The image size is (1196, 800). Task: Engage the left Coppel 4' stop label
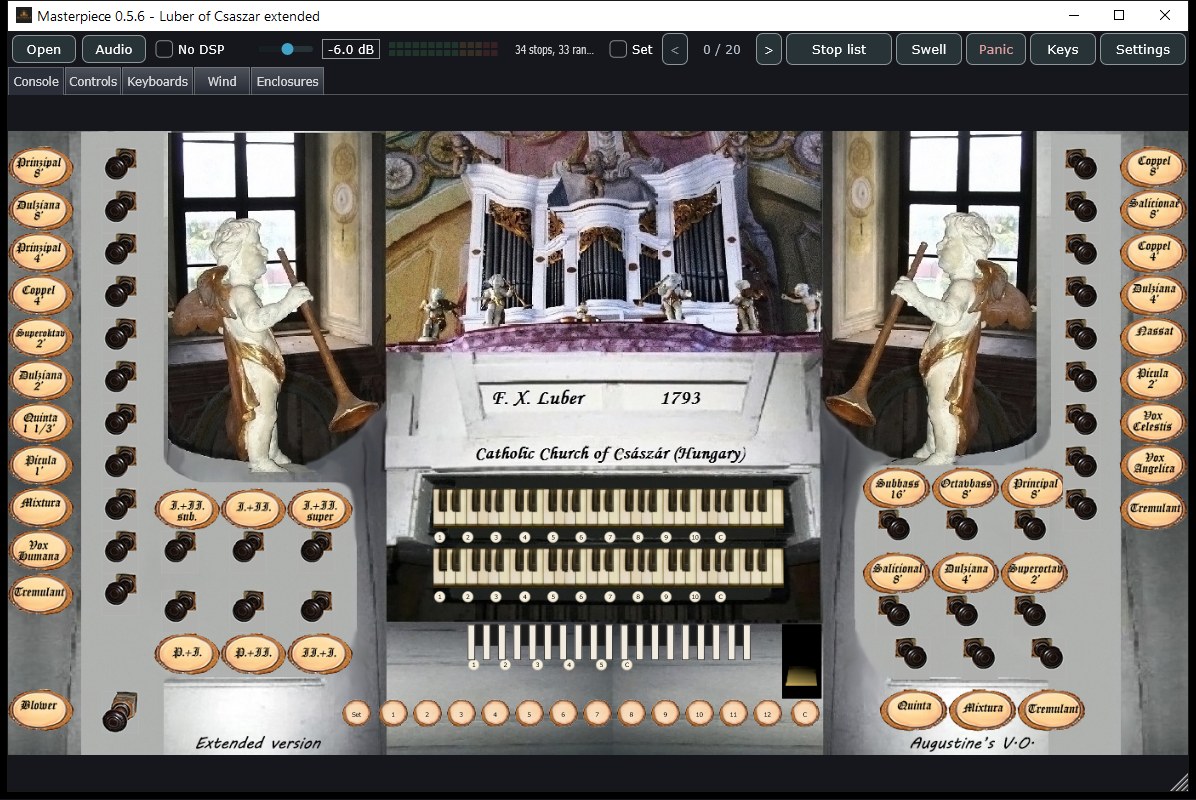point(40,295)
